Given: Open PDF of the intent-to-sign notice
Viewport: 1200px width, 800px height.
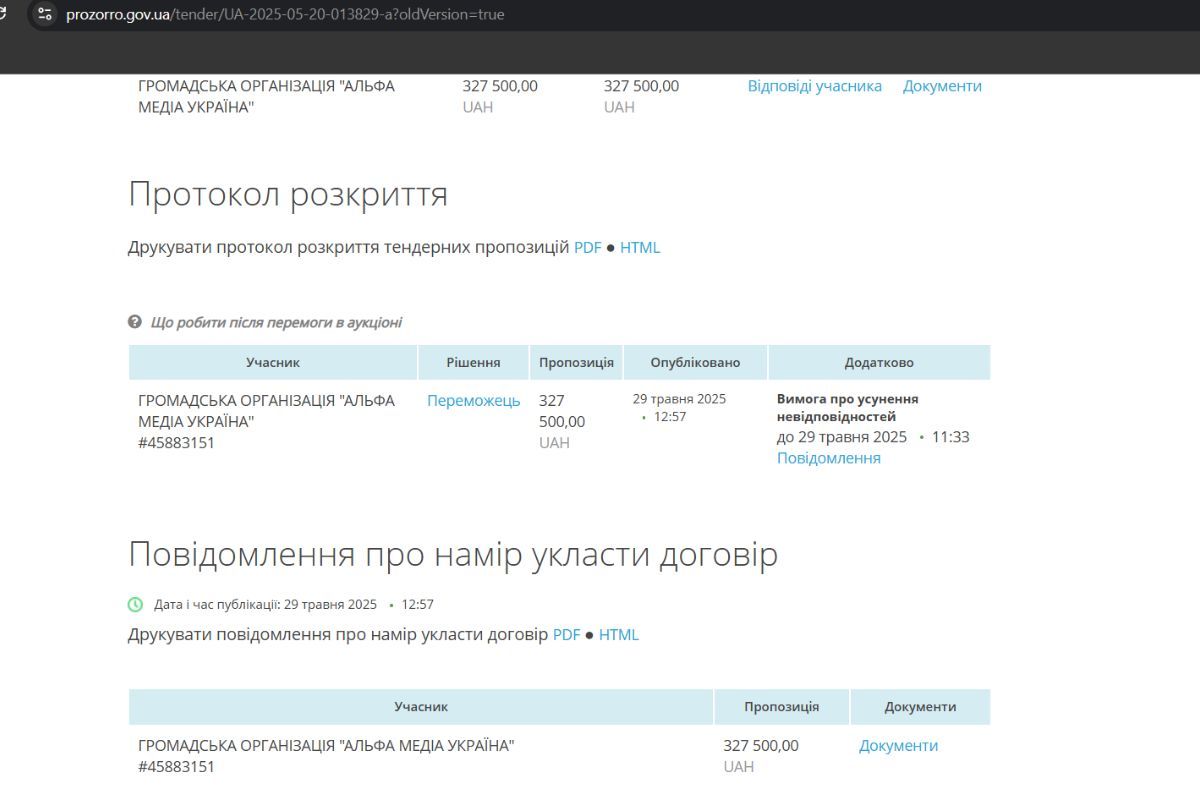Looking at the screenshot, I should 567,634.
